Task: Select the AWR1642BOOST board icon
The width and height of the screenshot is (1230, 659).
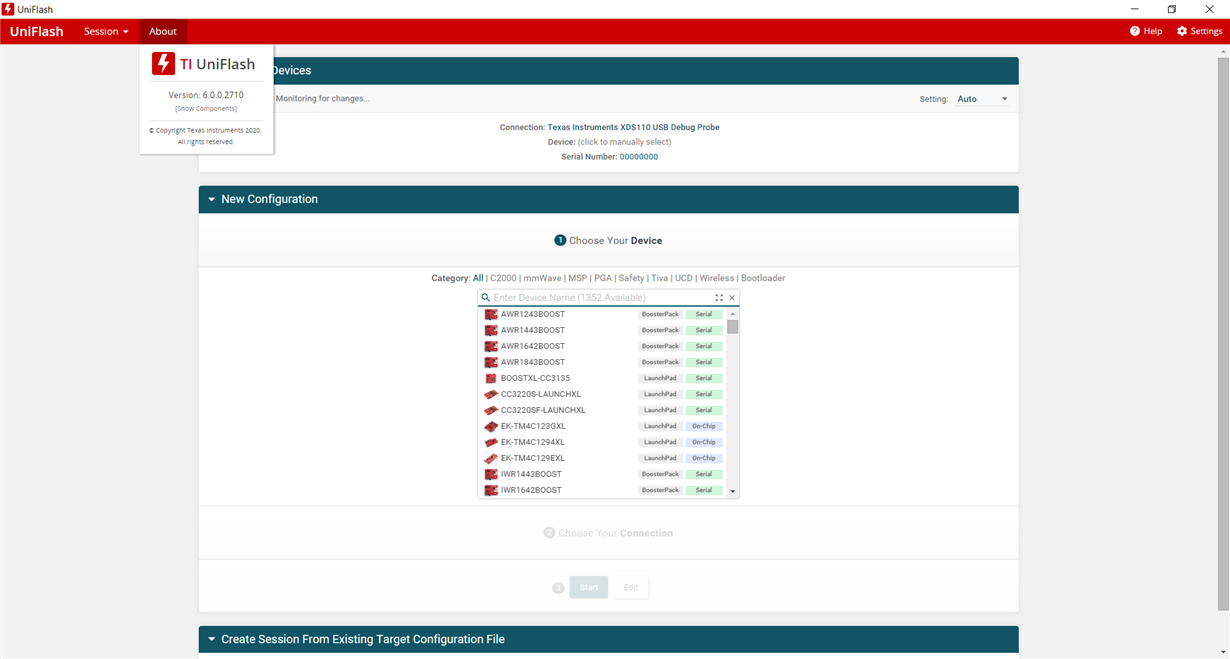Action: pos(491,346)
